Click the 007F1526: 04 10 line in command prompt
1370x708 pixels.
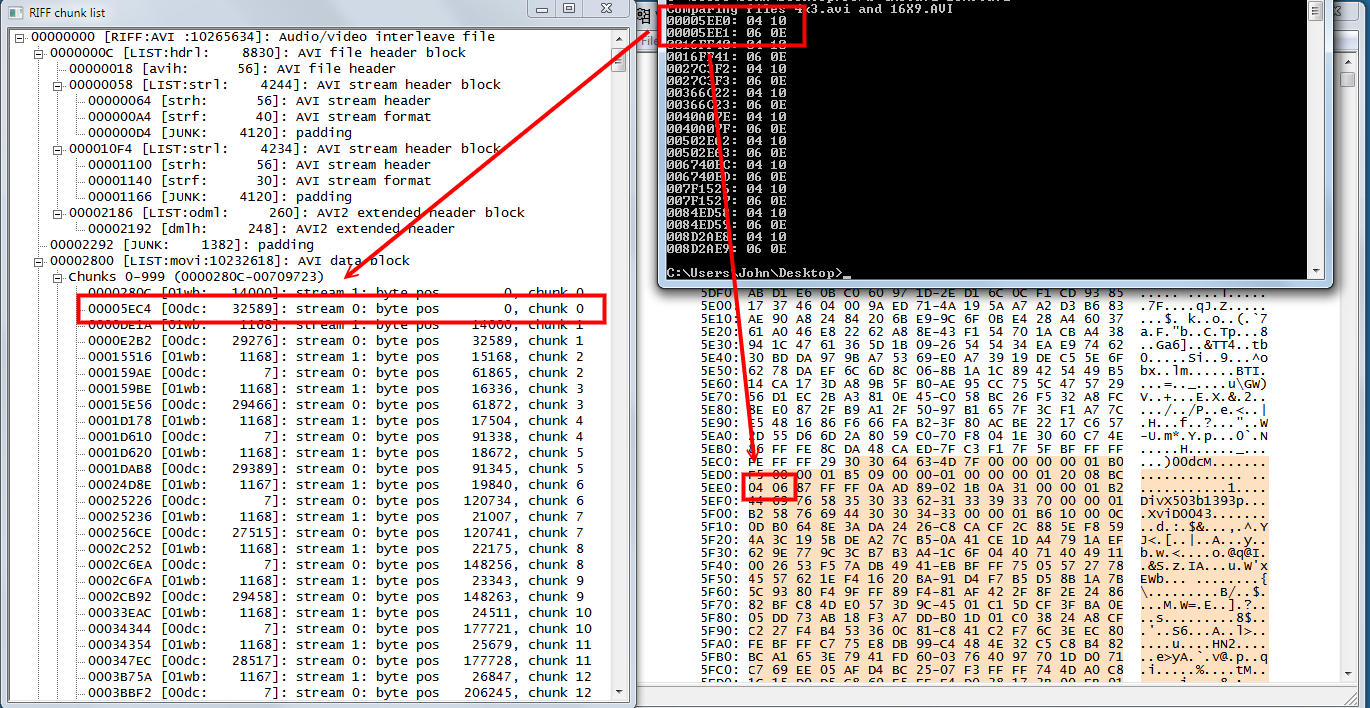tap(726, 189)
